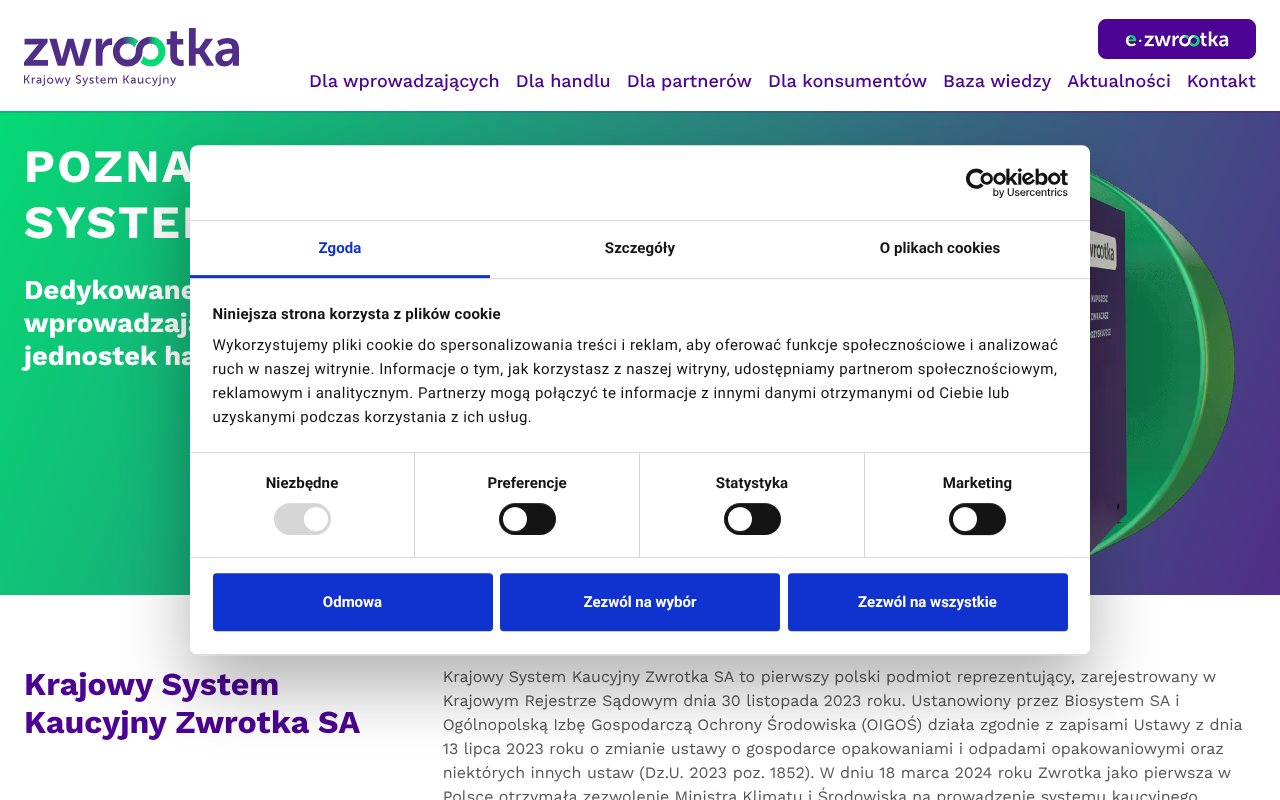Open the O plikach cookies tab
This screenshot has height=800, width=1280.
pyautogui.click(x=939, y=248)
